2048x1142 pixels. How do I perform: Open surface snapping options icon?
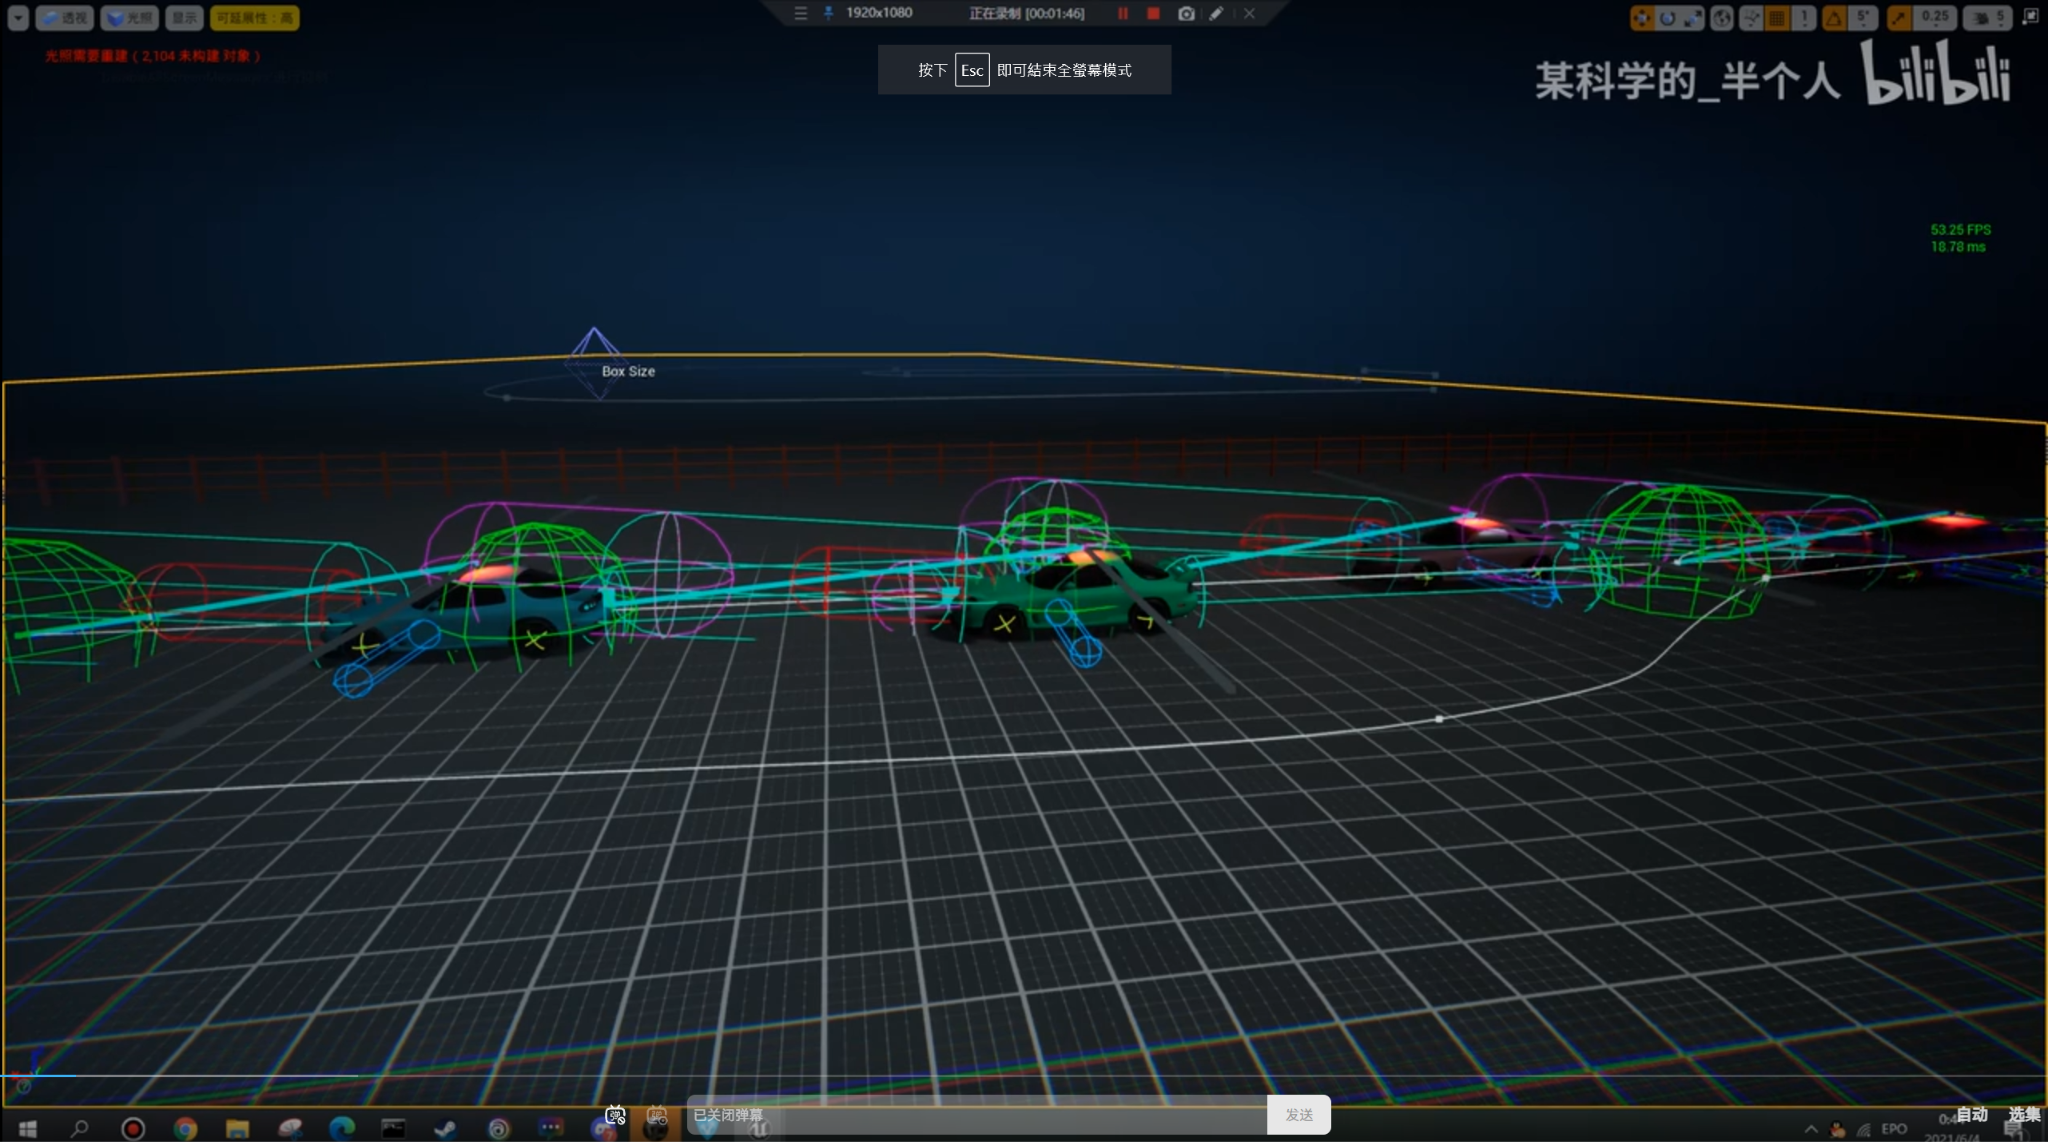click(x=1751, y=18)
